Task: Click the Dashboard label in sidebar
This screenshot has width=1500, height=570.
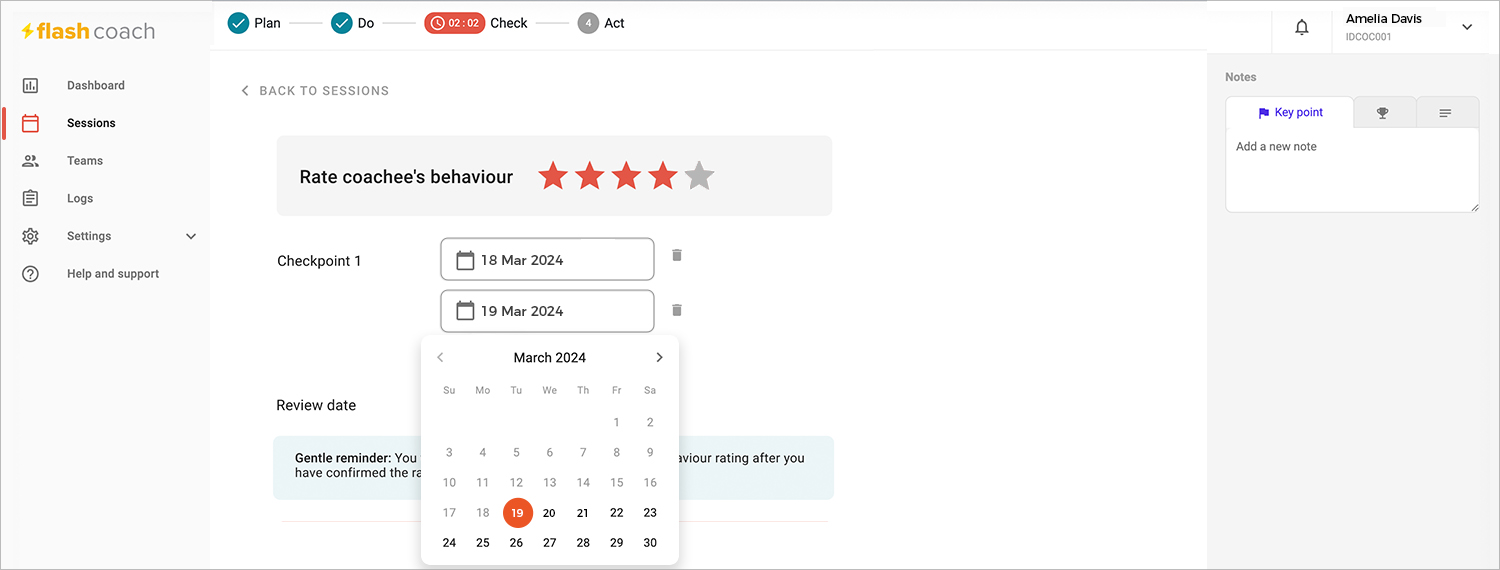Action: coord(96,85)
